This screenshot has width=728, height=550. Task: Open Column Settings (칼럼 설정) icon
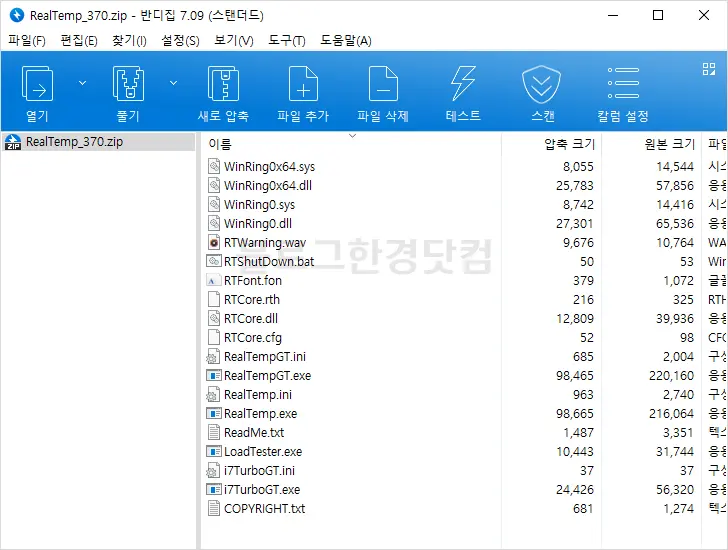click(623, 83)
